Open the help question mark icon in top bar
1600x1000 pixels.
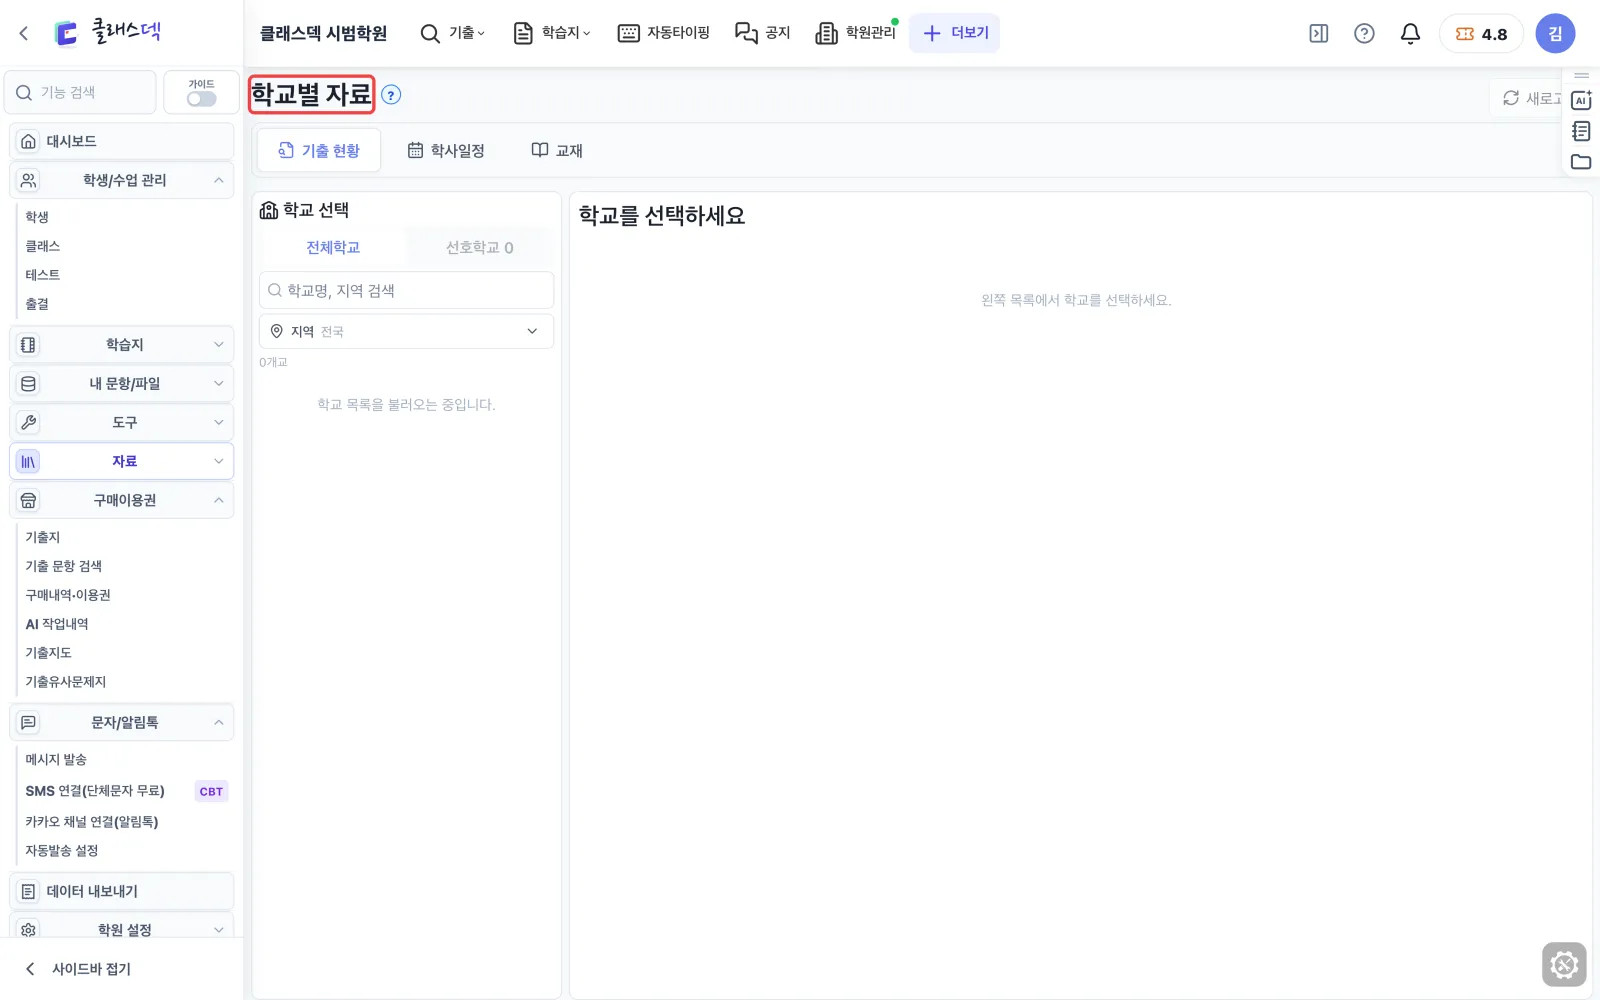click(1364, 33)
